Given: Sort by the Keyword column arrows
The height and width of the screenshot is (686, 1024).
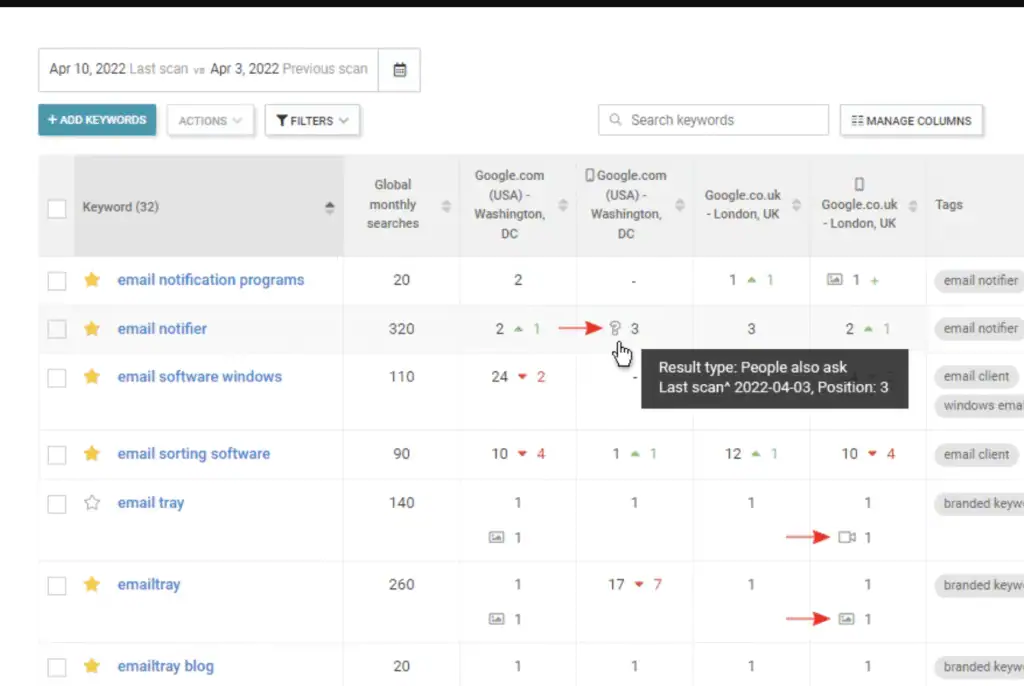Looking at the screenshot, I should 330,207.
